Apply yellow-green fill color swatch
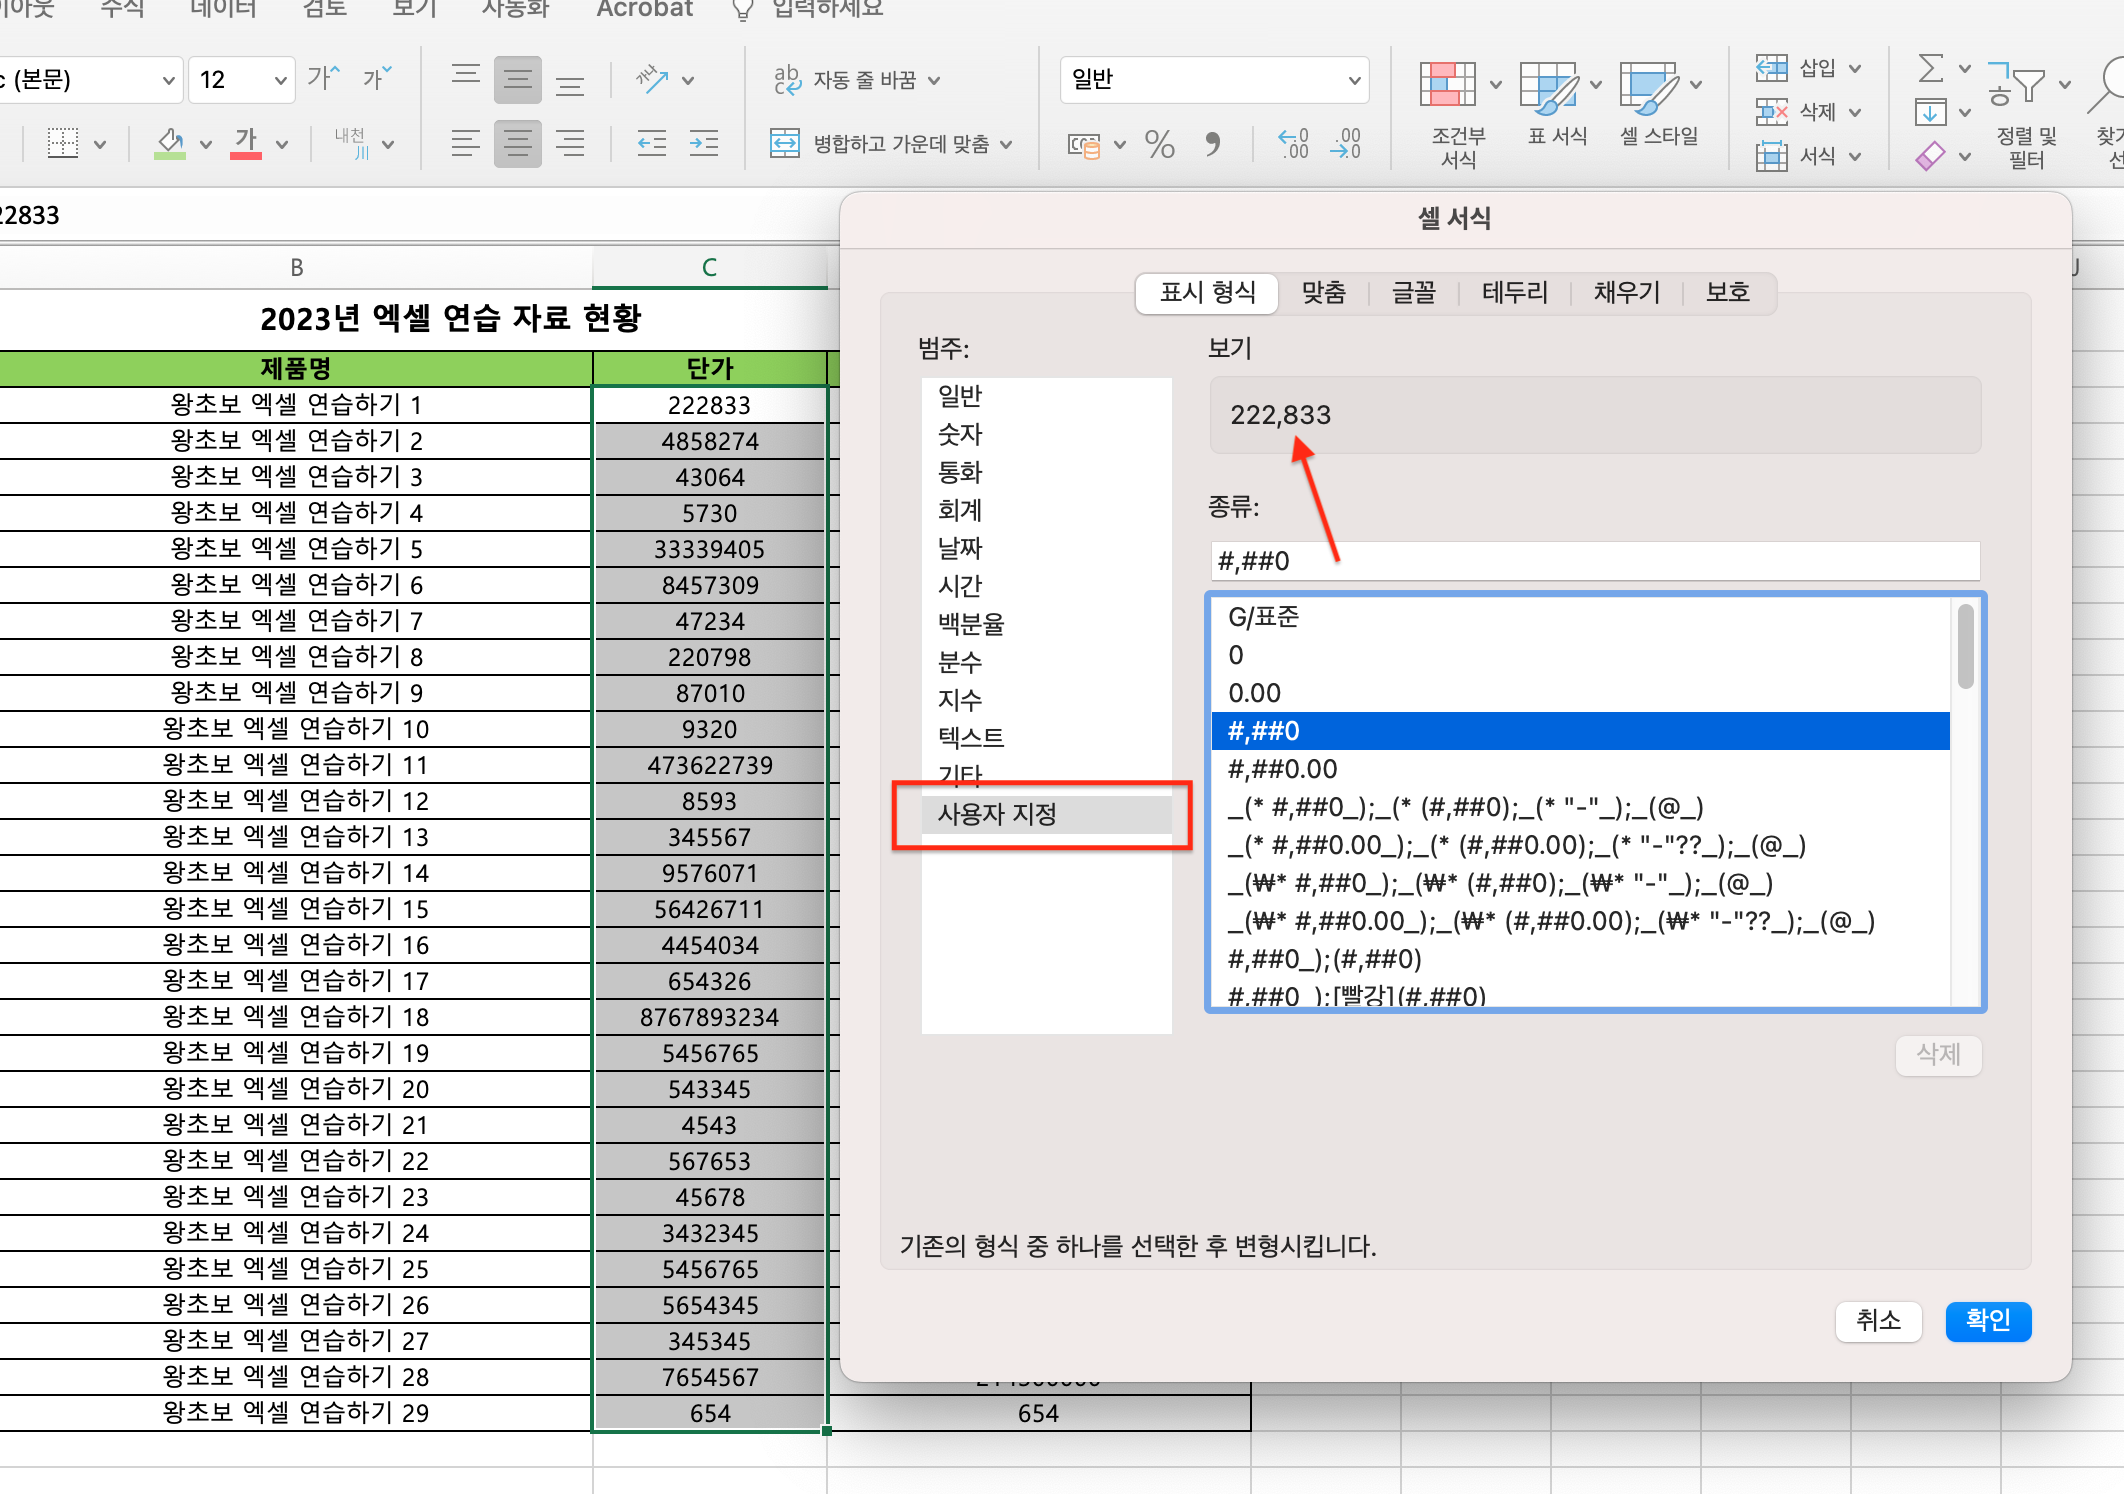 [x=170, y=144]
